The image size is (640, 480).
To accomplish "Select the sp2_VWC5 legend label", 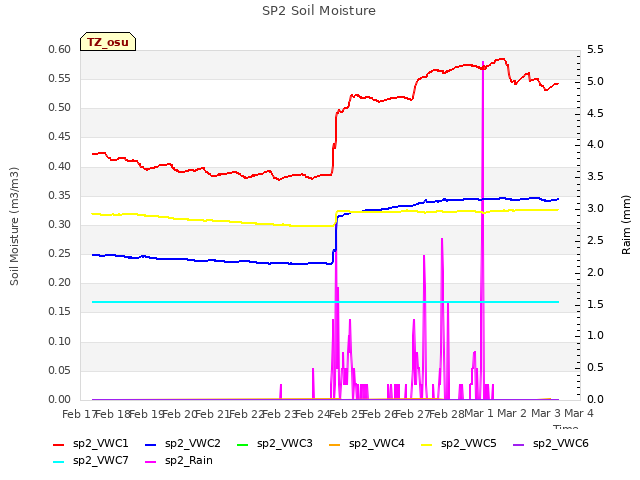I will [x=469, y=444].
